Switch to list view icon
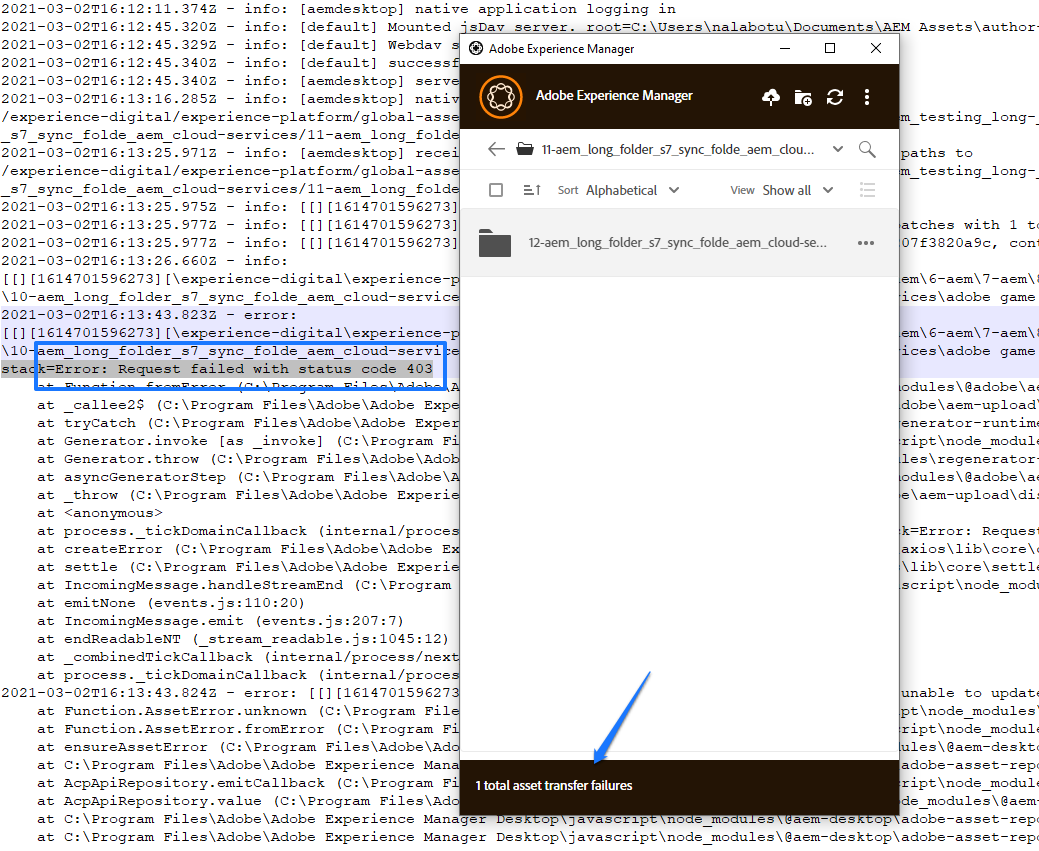1039x851 pixels. click(867, 190)
